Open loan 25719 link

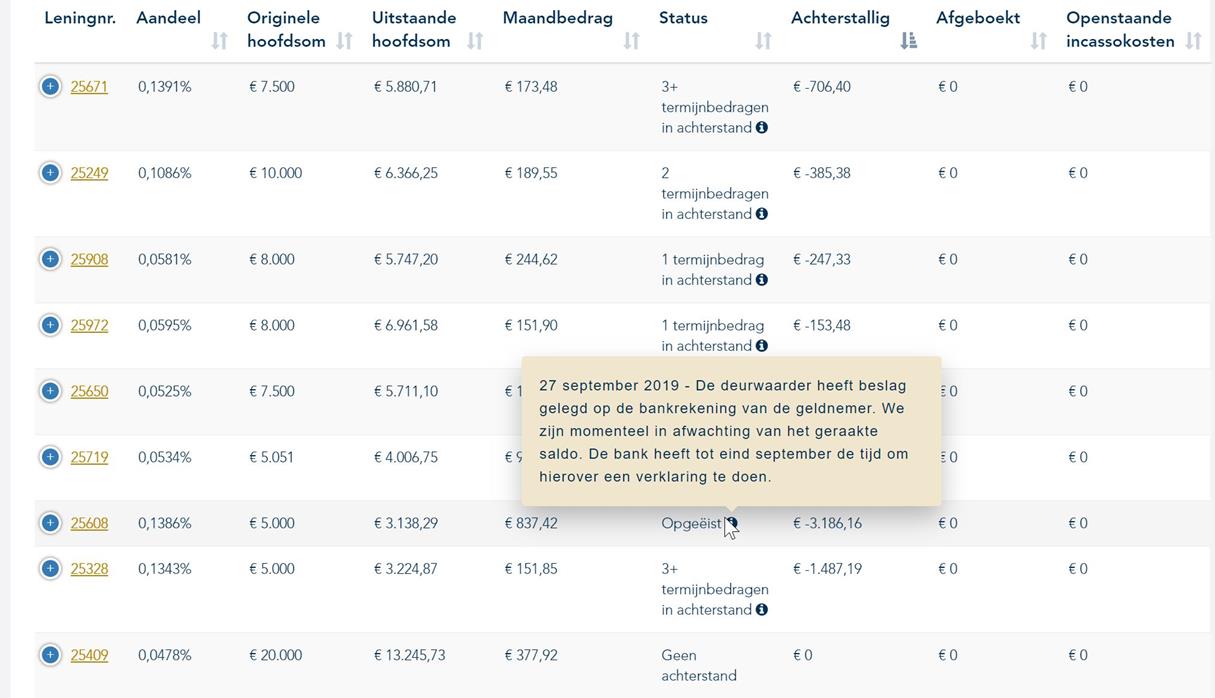[89, 457]
